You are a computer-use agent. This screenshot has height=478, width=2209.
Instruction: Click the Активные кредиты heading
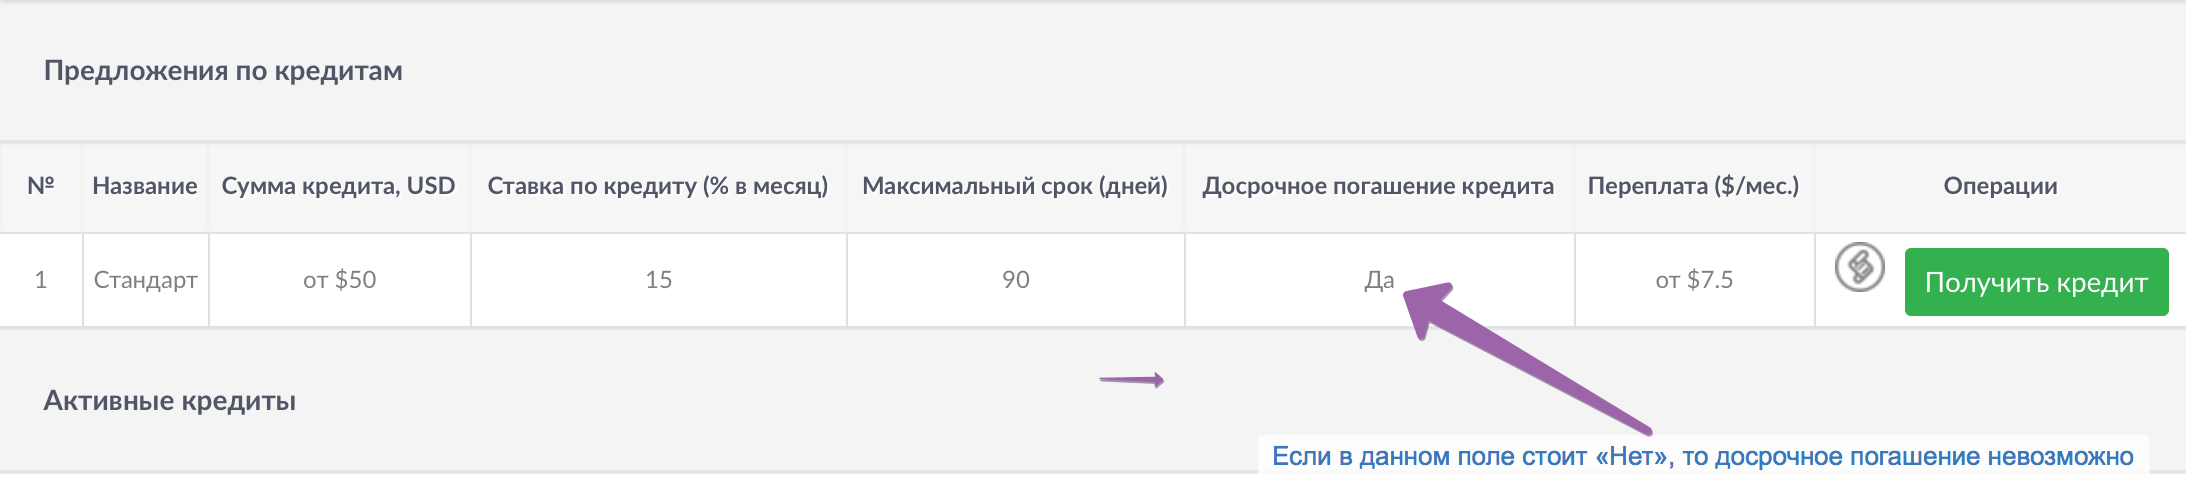tap(170, 401)
